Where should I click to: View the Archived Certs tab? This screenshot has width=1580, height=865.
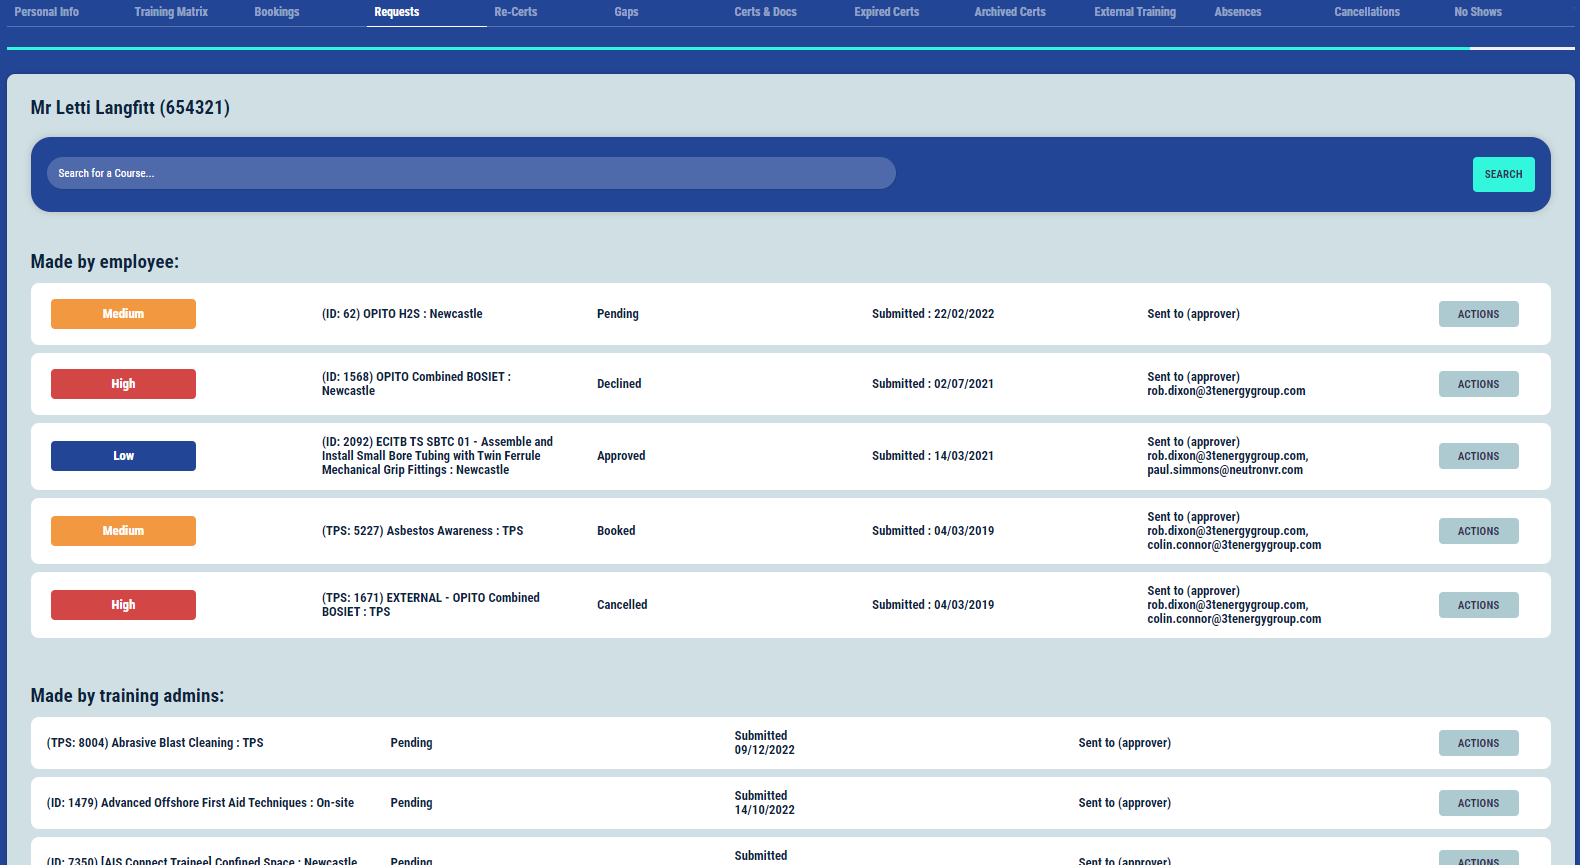(1010, 12)
